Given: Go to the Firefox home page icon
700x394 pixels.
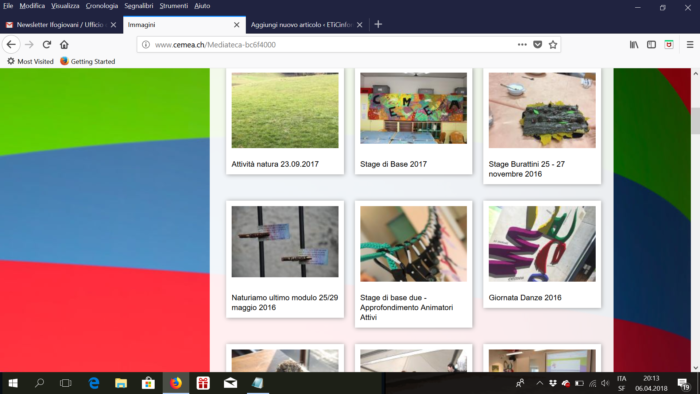Looking at the screenshot, I should (64, 45).
